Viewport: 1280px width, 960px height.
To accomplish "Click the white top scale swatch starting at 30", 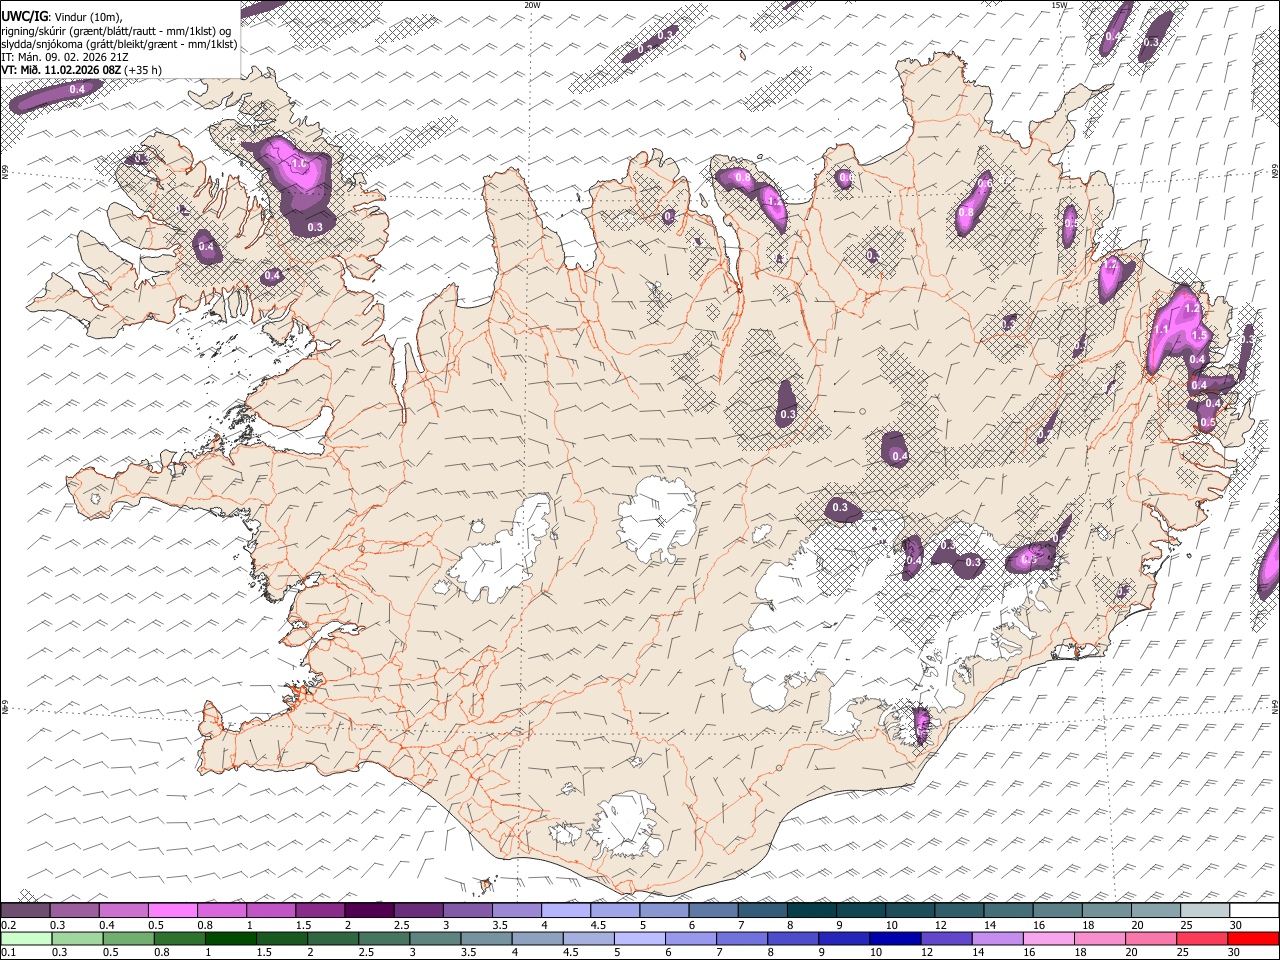I will pyautogui.click(x=1254, y=910).
